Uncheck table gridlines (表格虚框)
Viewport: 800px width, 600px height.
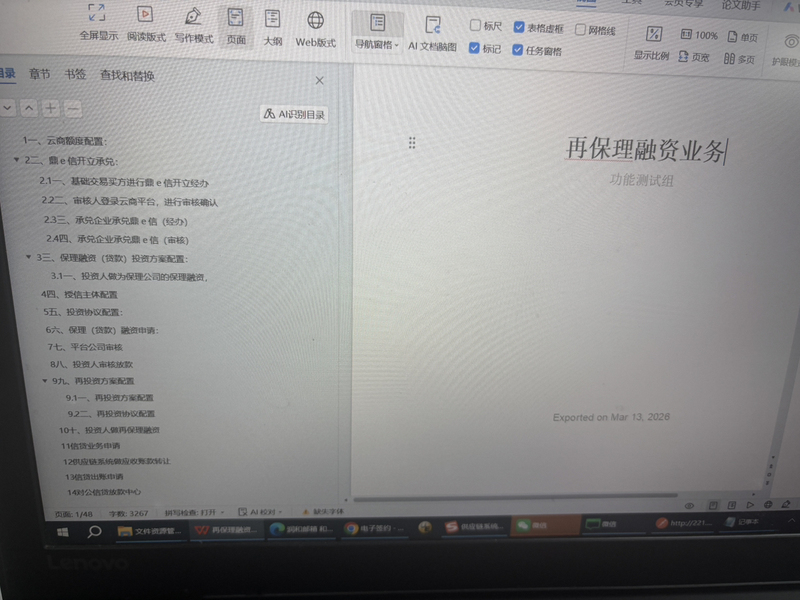tap(519, 27)
